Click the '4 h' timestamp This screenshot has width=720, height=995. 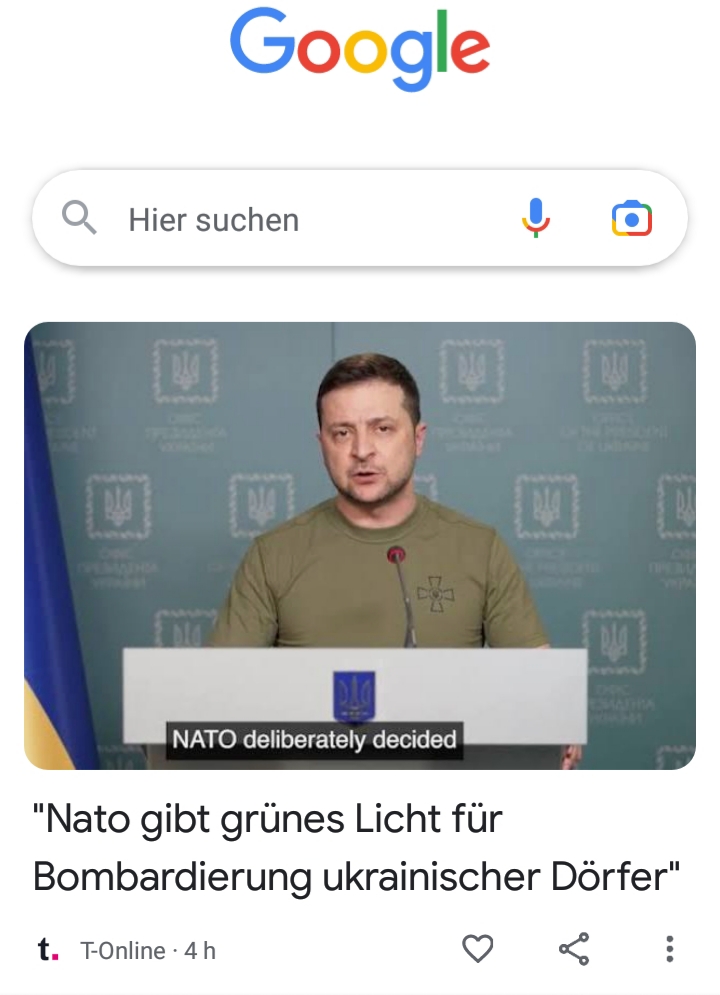click(x=200, y=951)
